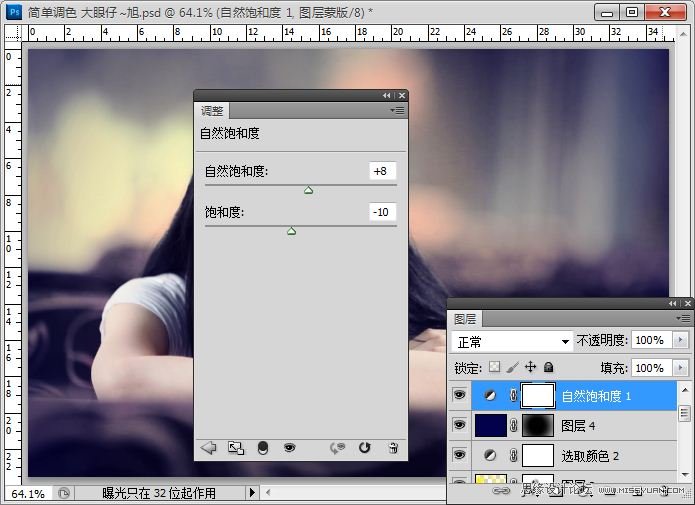The width and height of the screenshot is (695, 505).
Task: Open the status bar info menu arrow
Action: tap(252, 492)
